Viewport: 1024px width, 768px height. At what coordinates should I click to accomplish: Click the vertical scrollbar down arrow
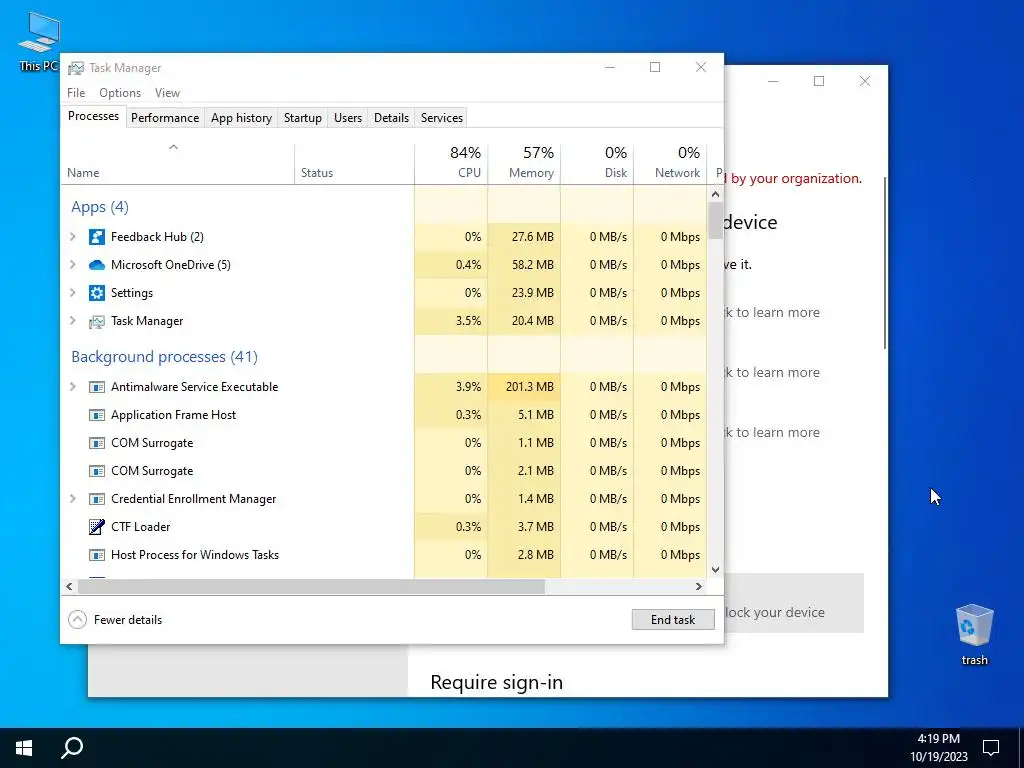tap(715, 569)
